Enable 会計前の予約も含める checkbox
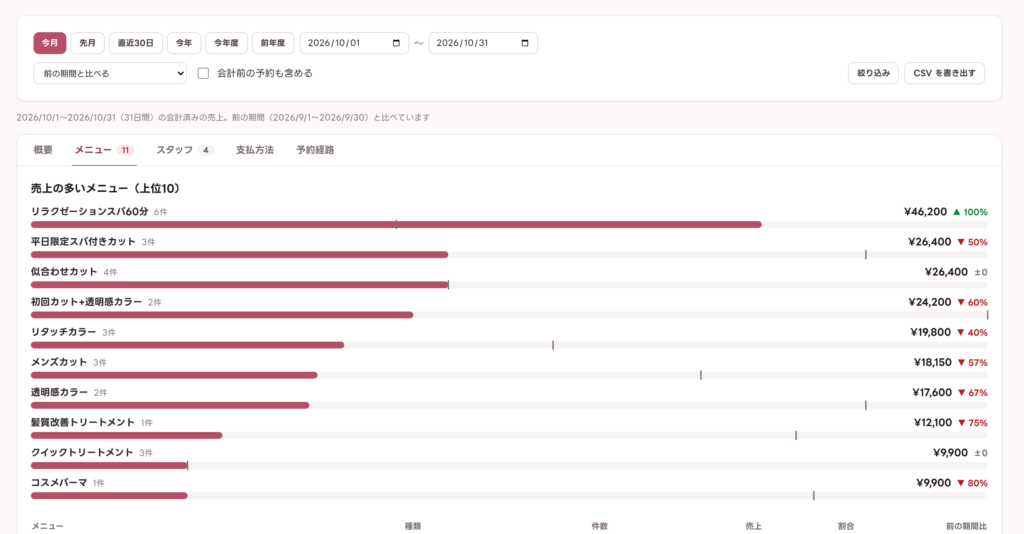Viewport: 1024px width, 534px height. [x=203, y=73]
